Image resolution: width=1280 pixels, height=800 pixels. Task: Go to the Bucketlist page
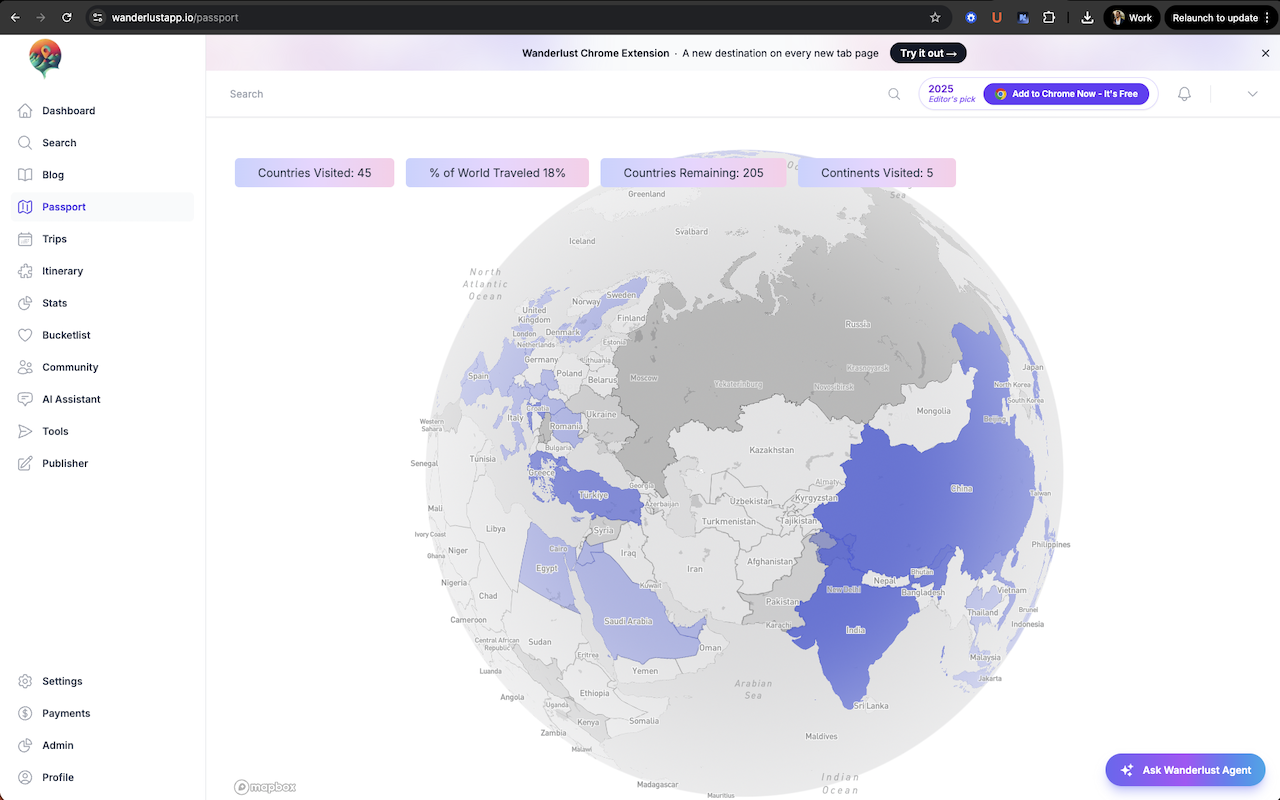pos(103,335)
